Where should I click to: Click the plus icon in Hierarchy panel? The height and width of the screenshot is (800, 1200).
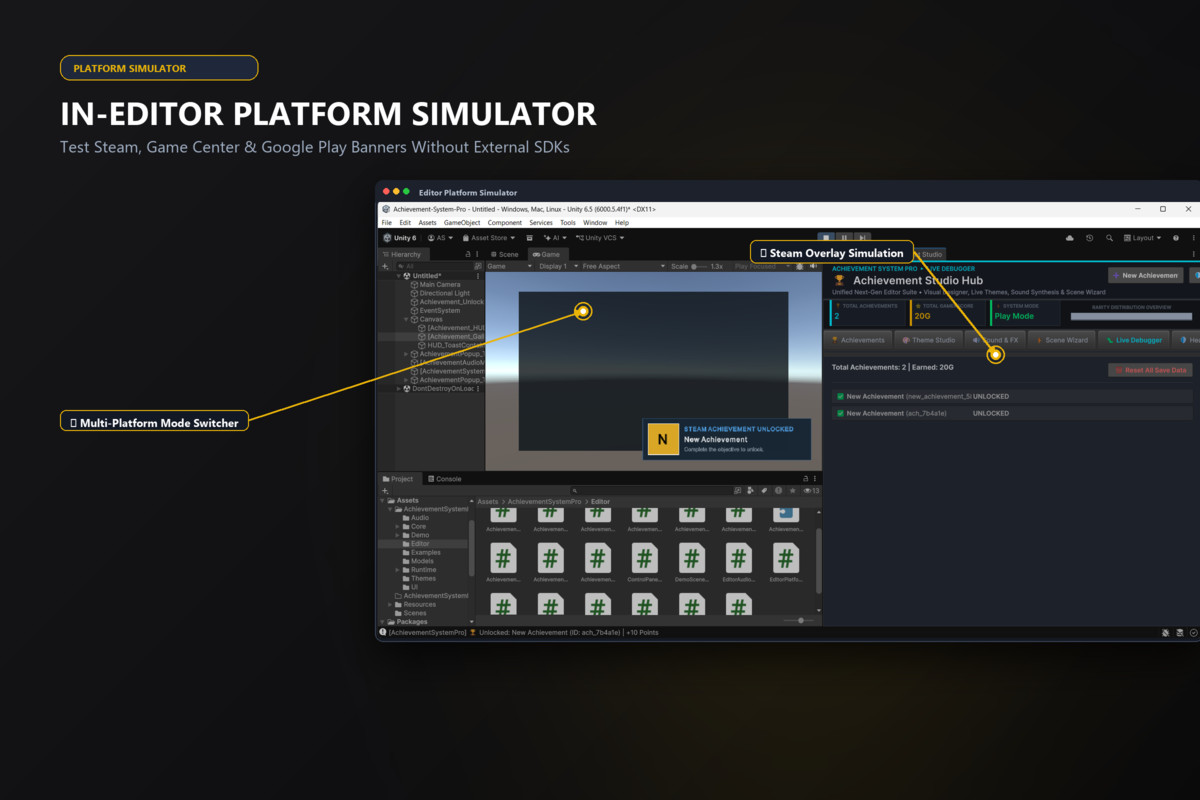(x=385, y=266)
